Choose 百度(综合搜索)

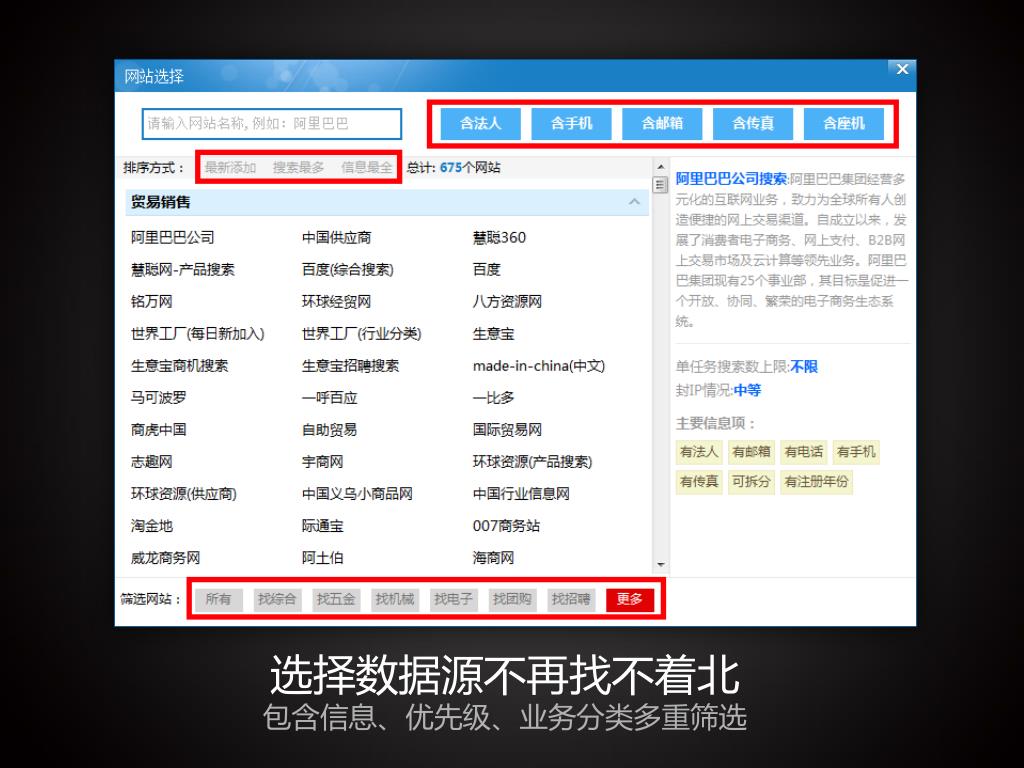pyautogui.click(x=347, y=269)
